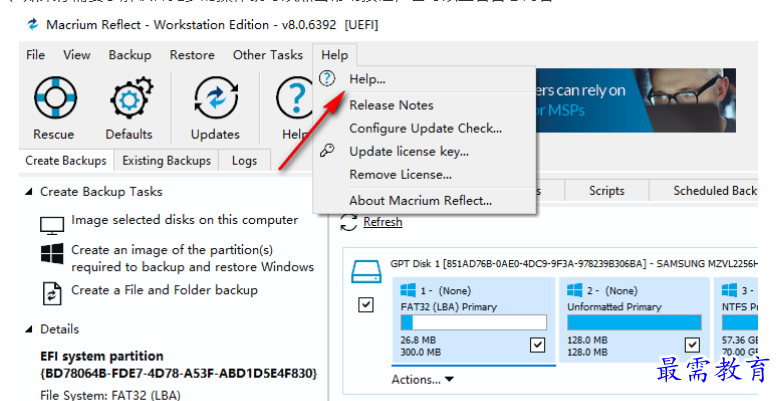Uncheck partition 1 FAT32 checkbox
Image resolution: width=778 pixels, height=401 pixels.
point(537,344)
